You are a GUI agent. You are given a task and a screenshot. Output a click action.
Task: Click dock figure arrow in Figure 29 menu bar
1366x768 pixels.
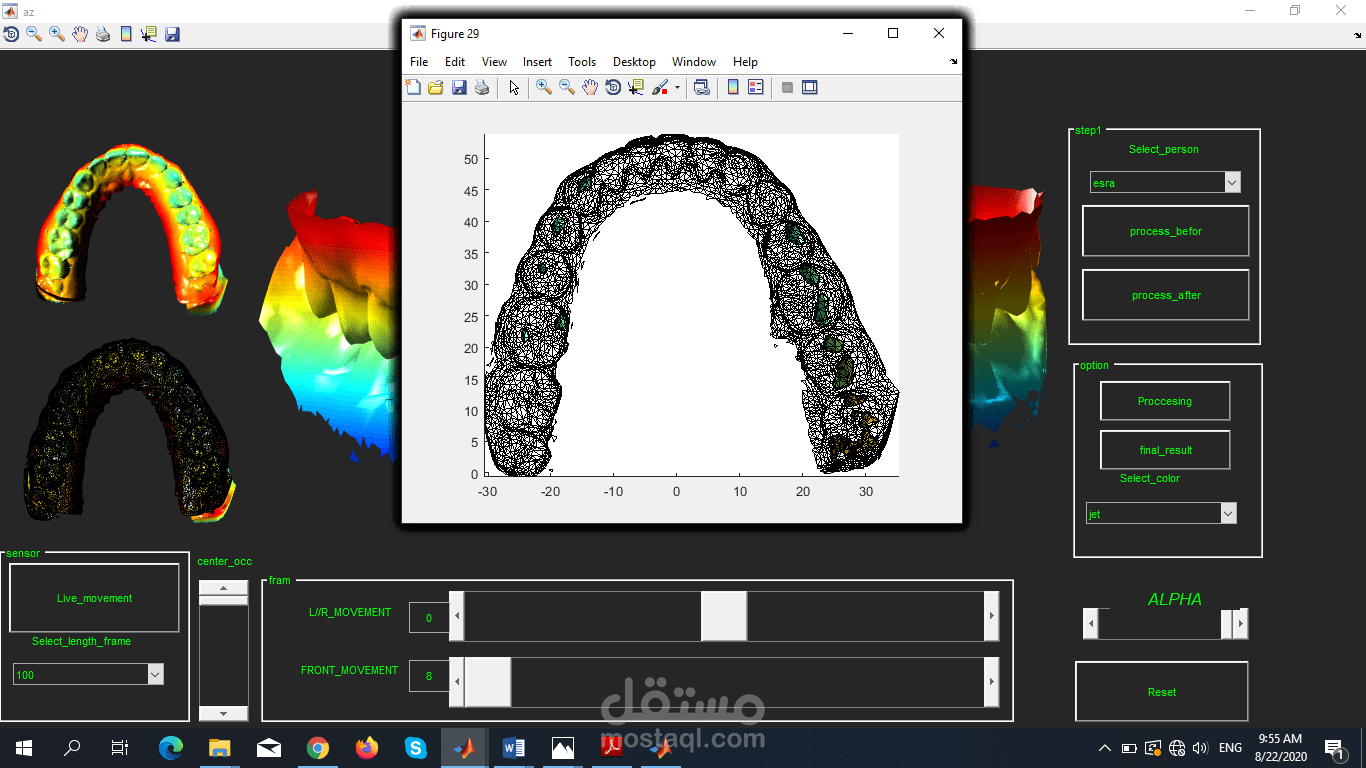tap(953, 62)
